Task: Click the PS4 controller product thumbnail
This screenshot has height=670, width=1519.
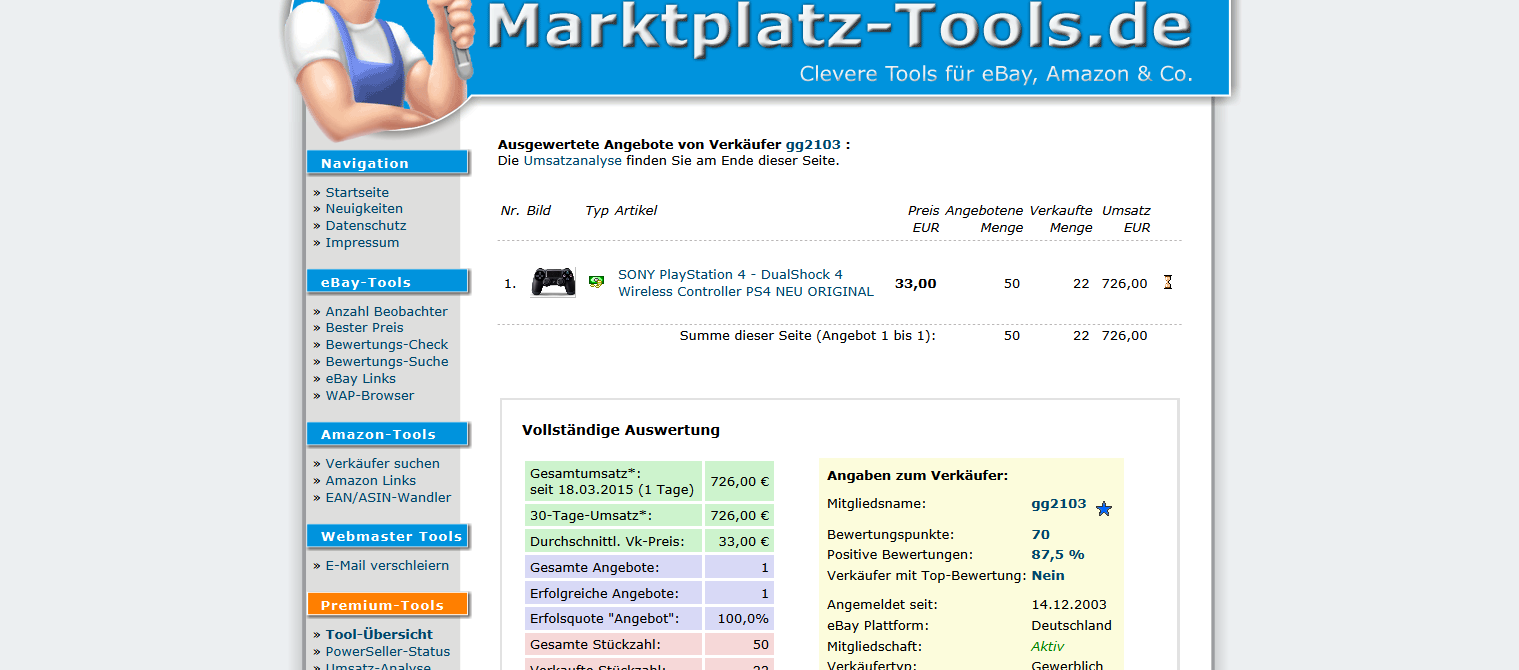Action: coord(553,282)
